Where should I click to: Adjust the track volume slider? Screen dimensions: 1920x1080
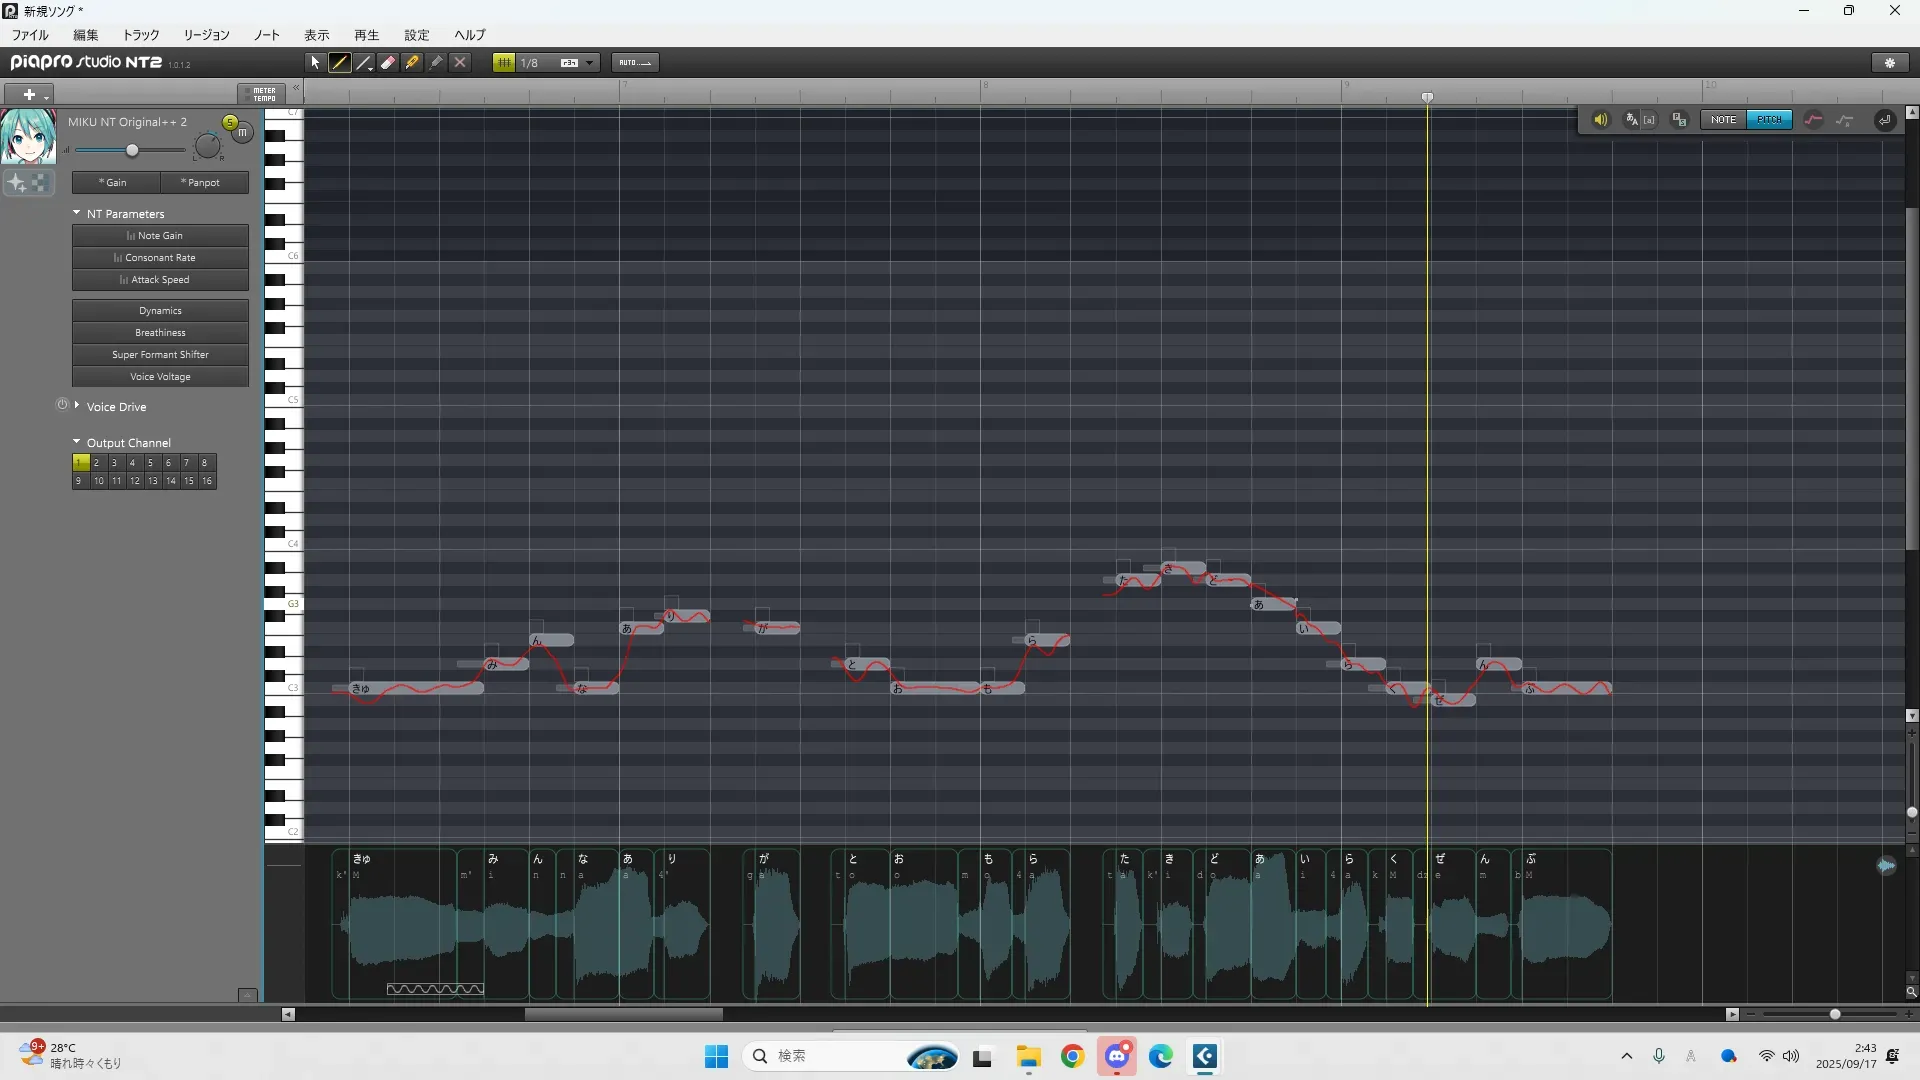pyautogui.click(x=132, y=150)
